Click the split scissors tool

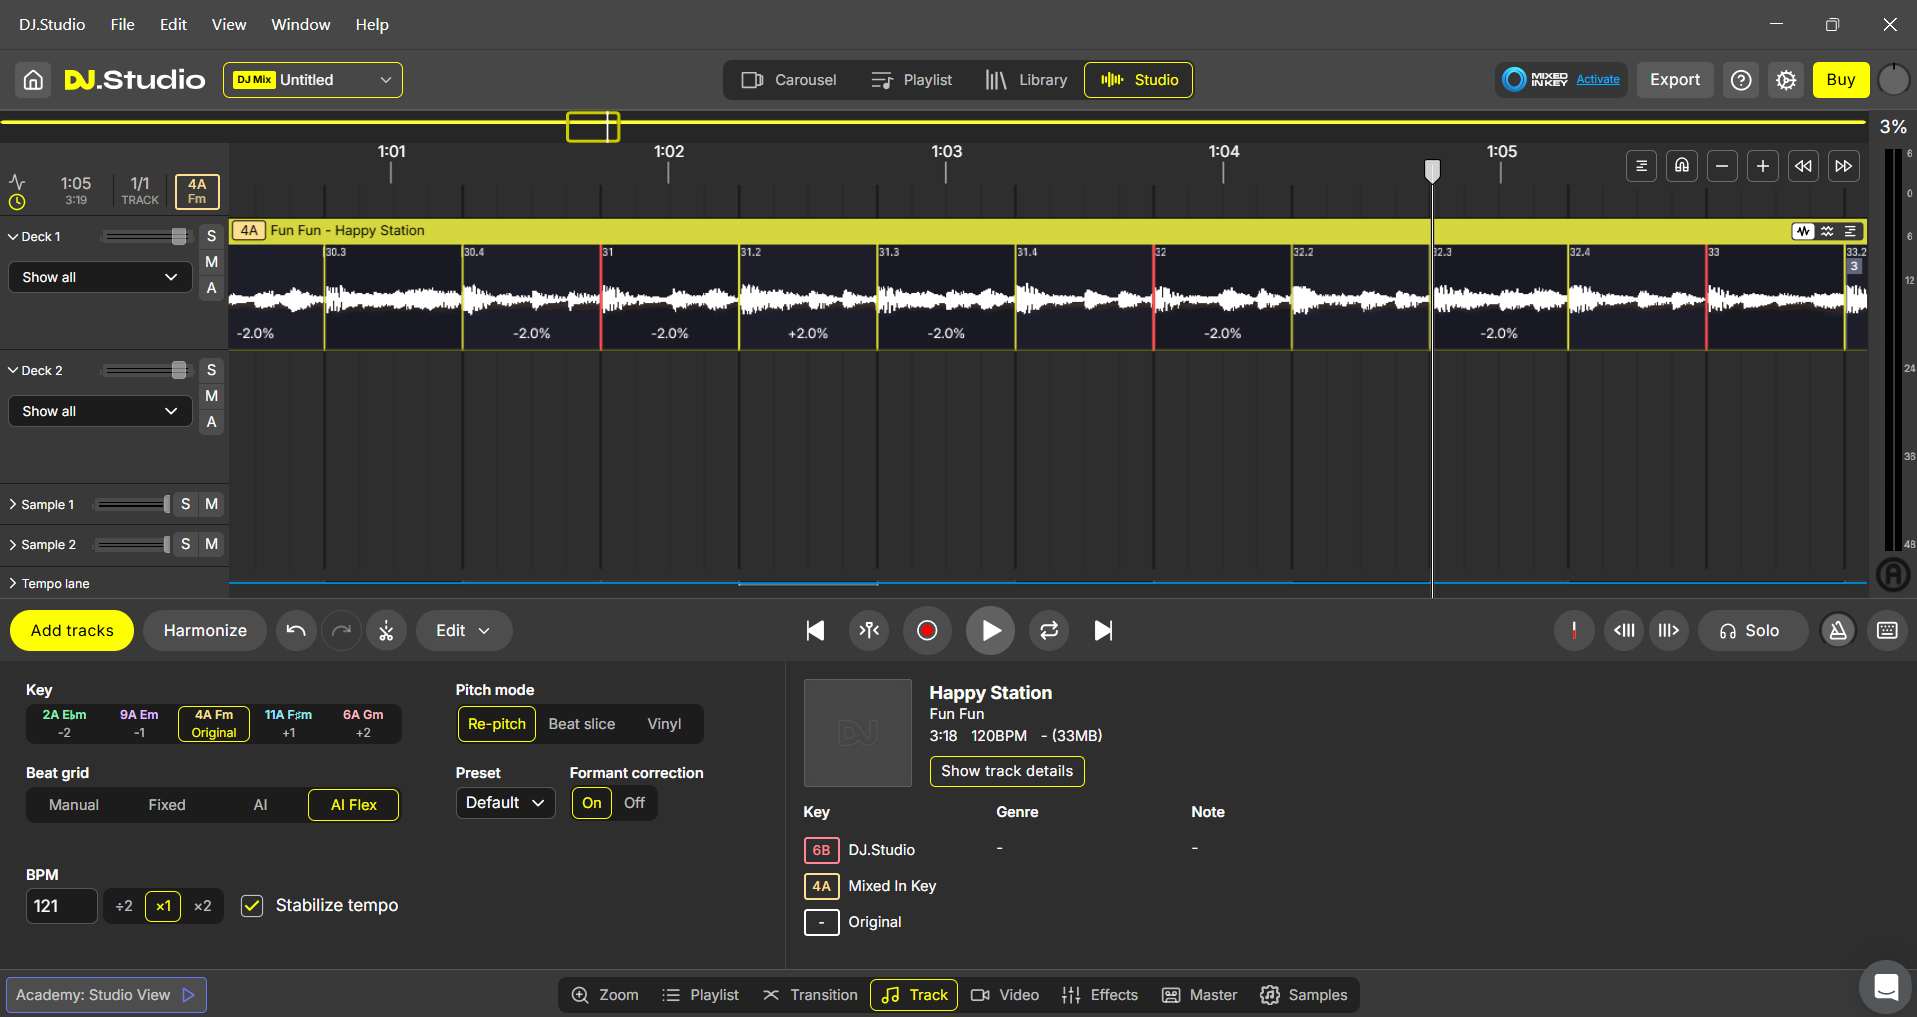tap(386, 631)
